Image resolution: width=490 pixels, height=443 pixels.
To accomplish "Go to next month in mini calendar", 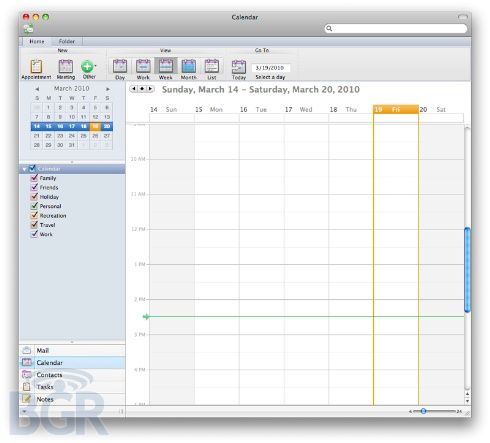I will 108,89.
